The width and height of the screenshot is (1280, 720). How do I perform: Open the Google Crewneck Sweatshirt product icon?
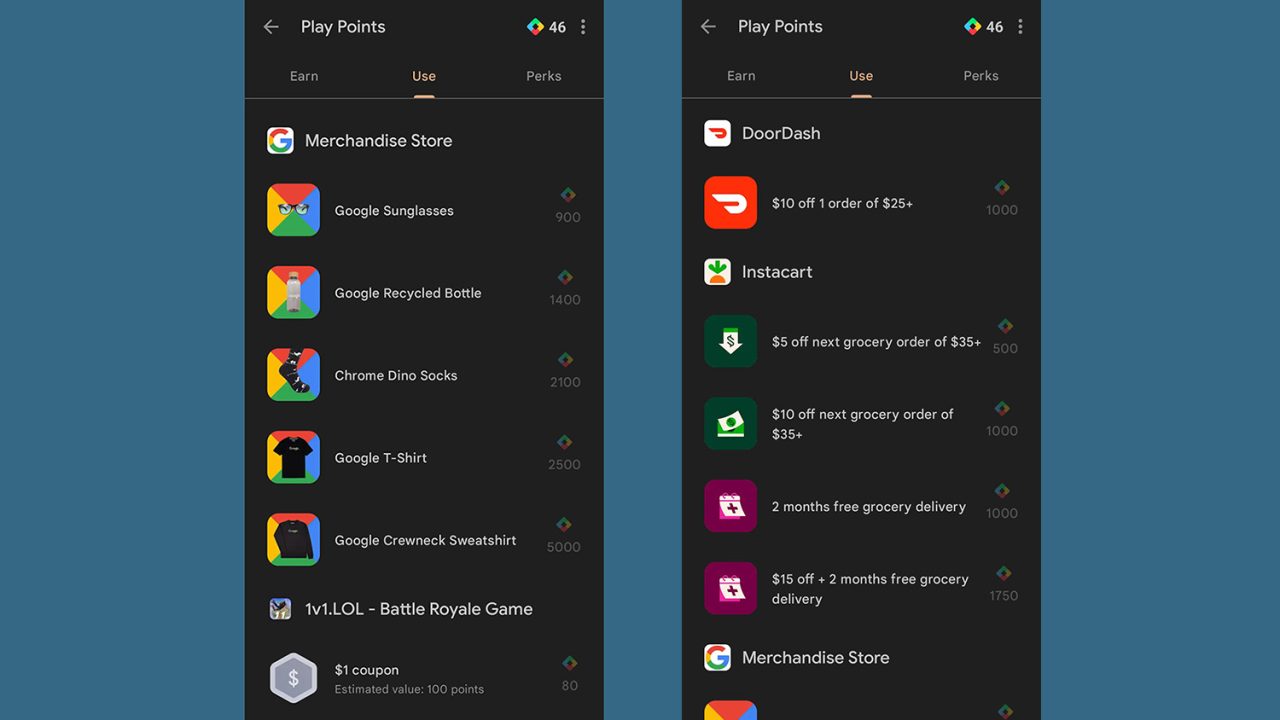coord(293,540)
